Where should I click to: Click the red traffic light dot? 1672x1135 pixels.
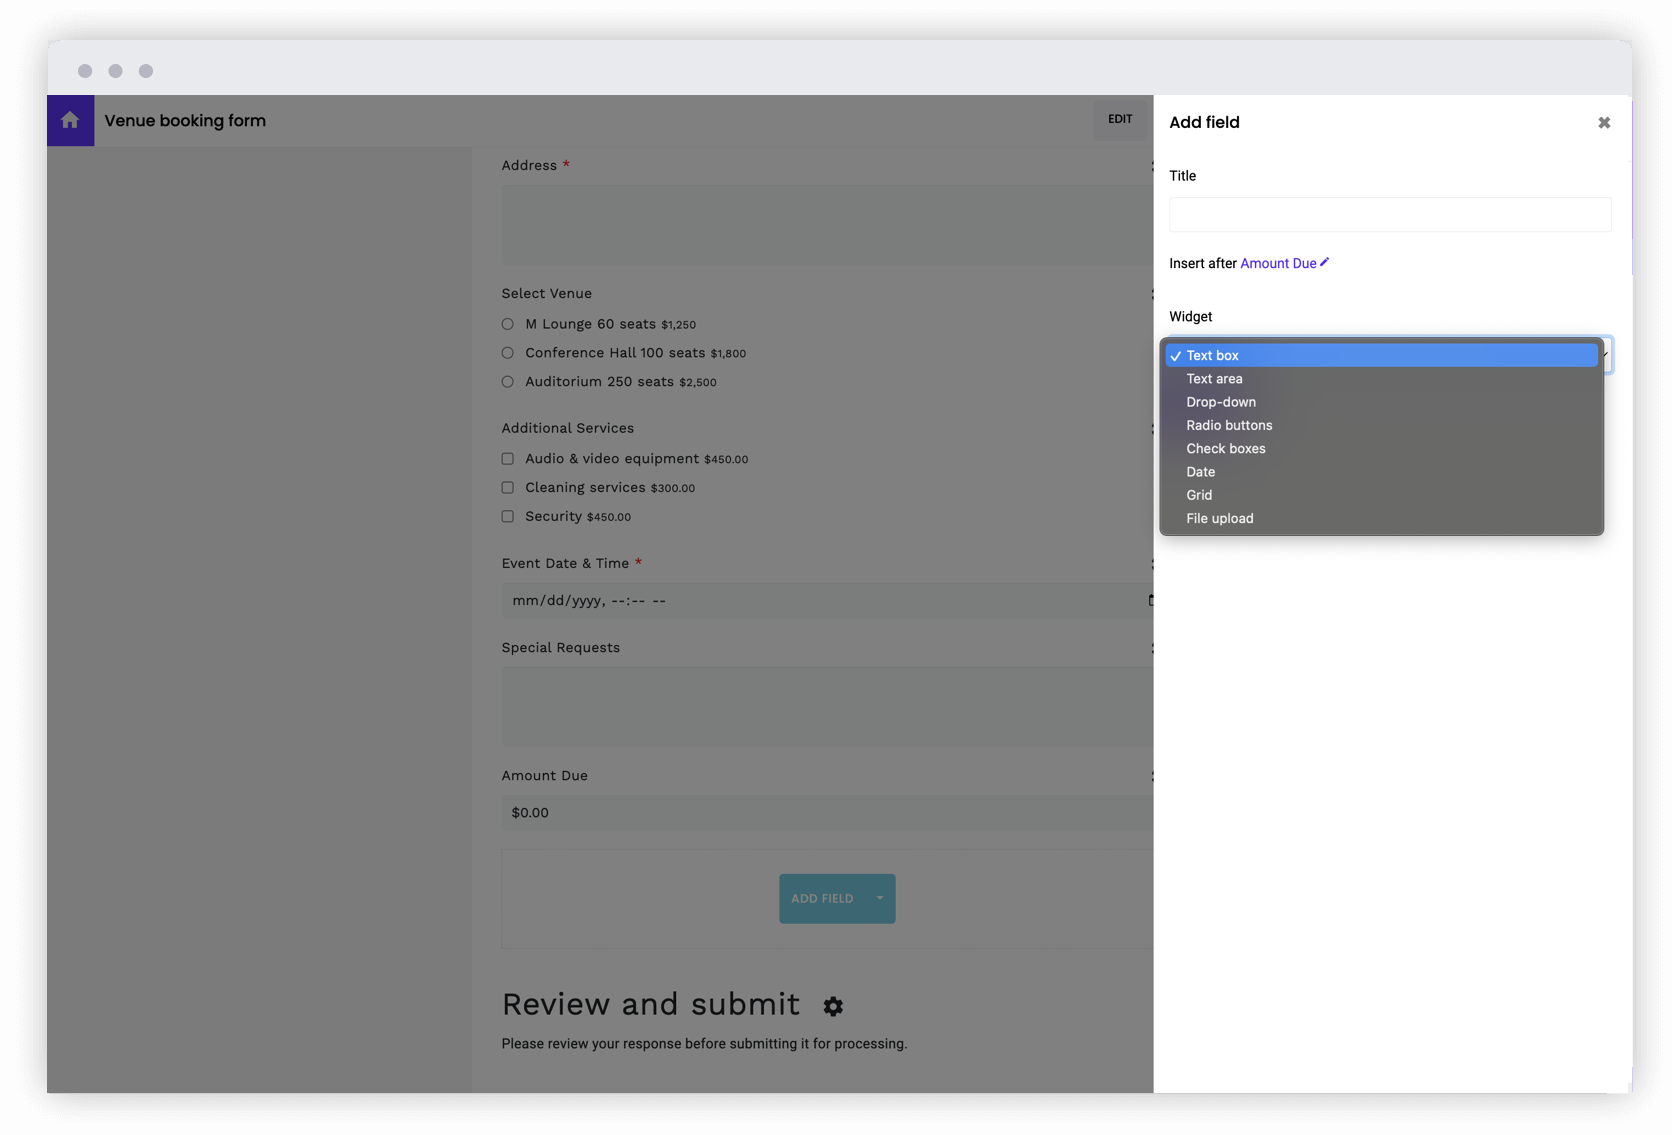pos(85,71)
